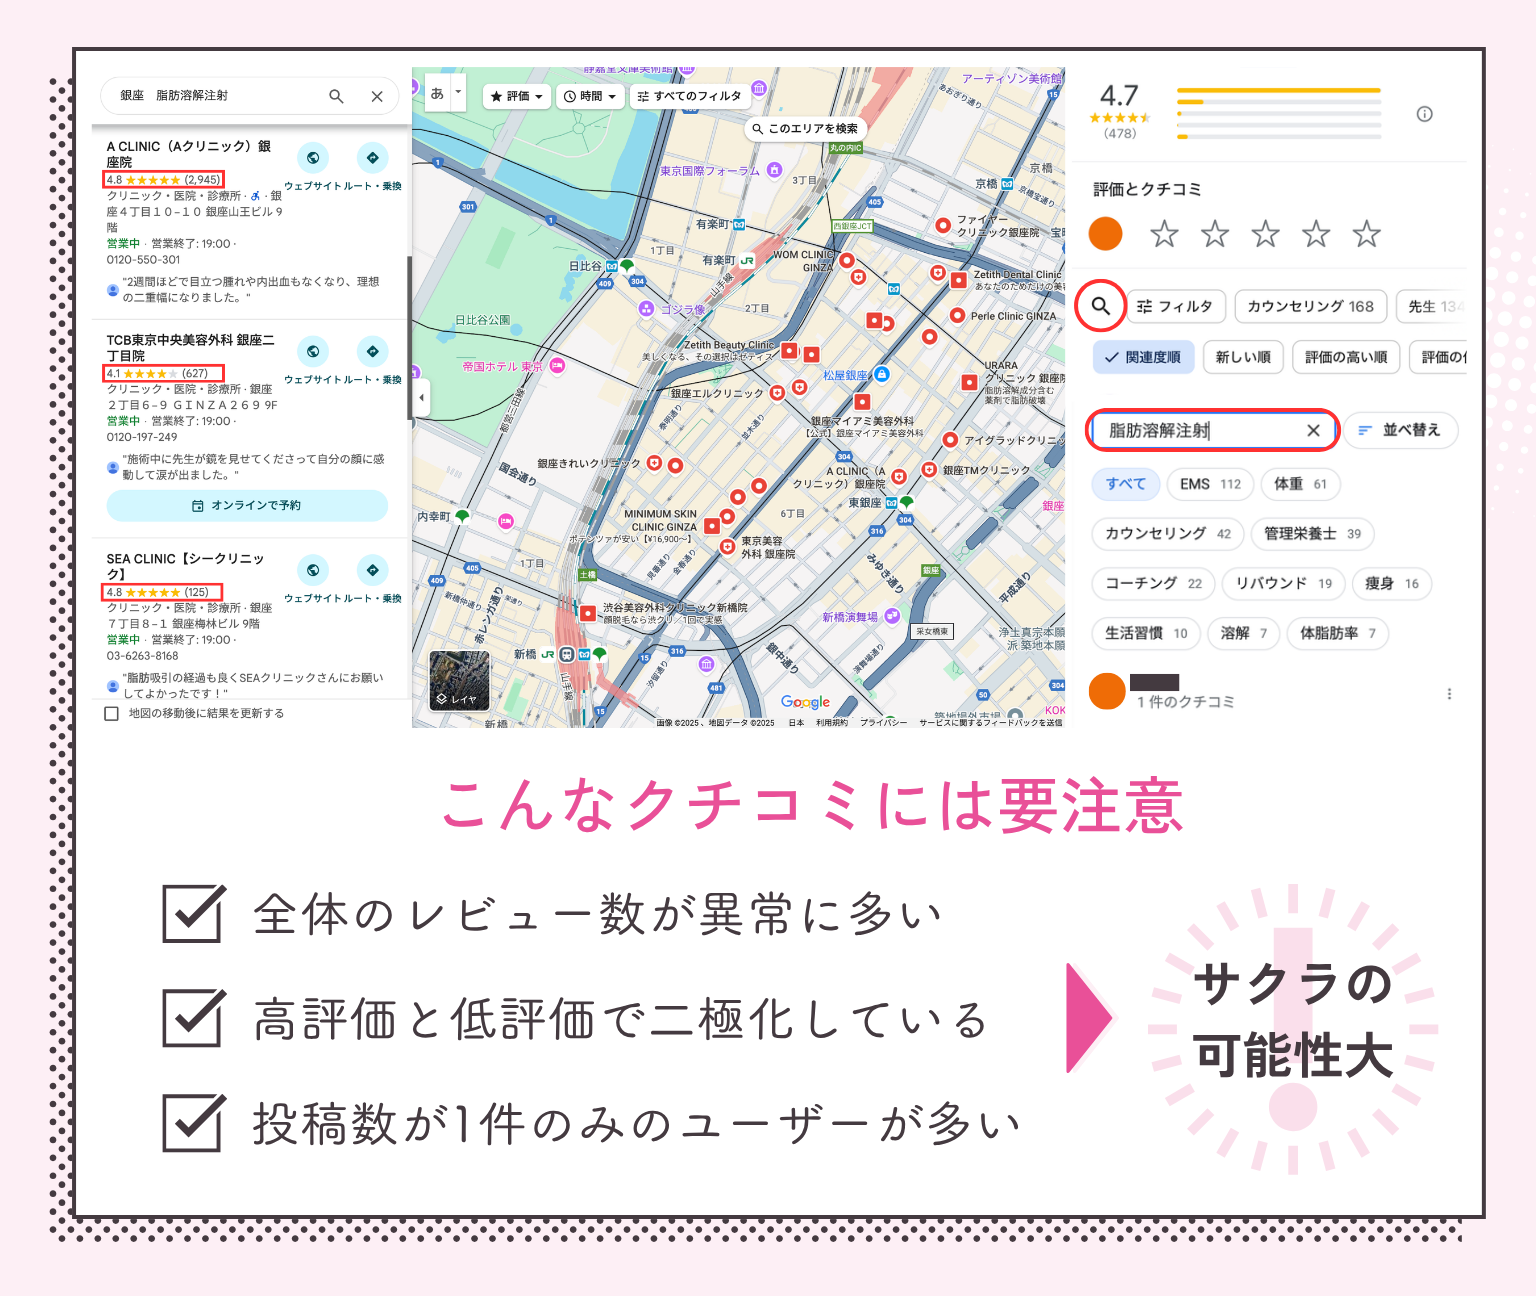Open the SEA CLINIC website globe icon

pyautogui.click(x=313, y=570)
